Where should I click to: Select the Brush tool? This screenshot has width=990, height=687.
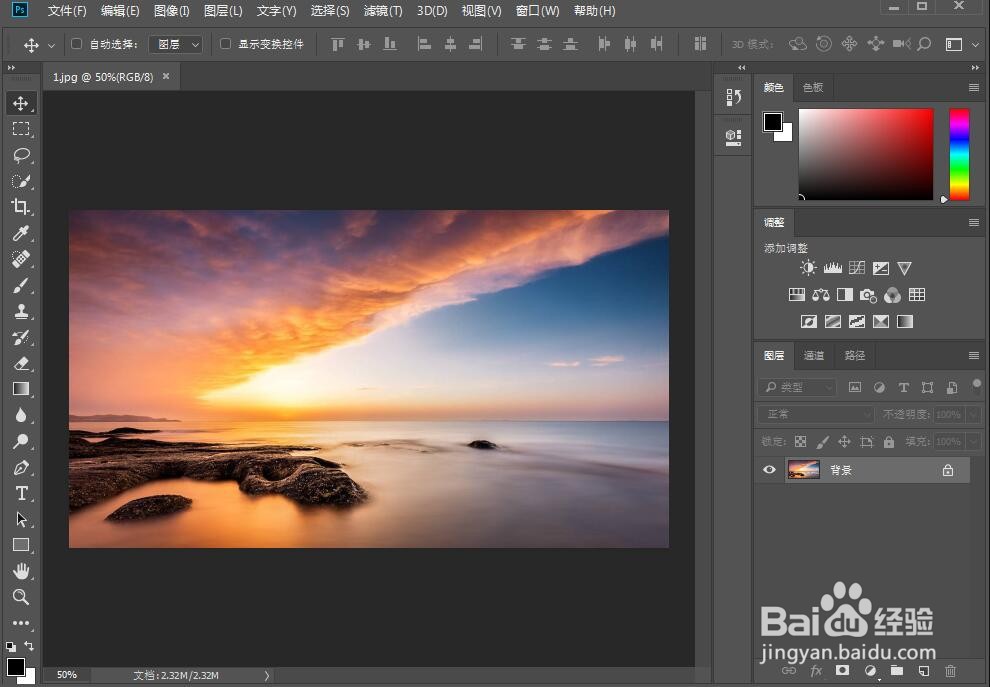tap(21, 285)
